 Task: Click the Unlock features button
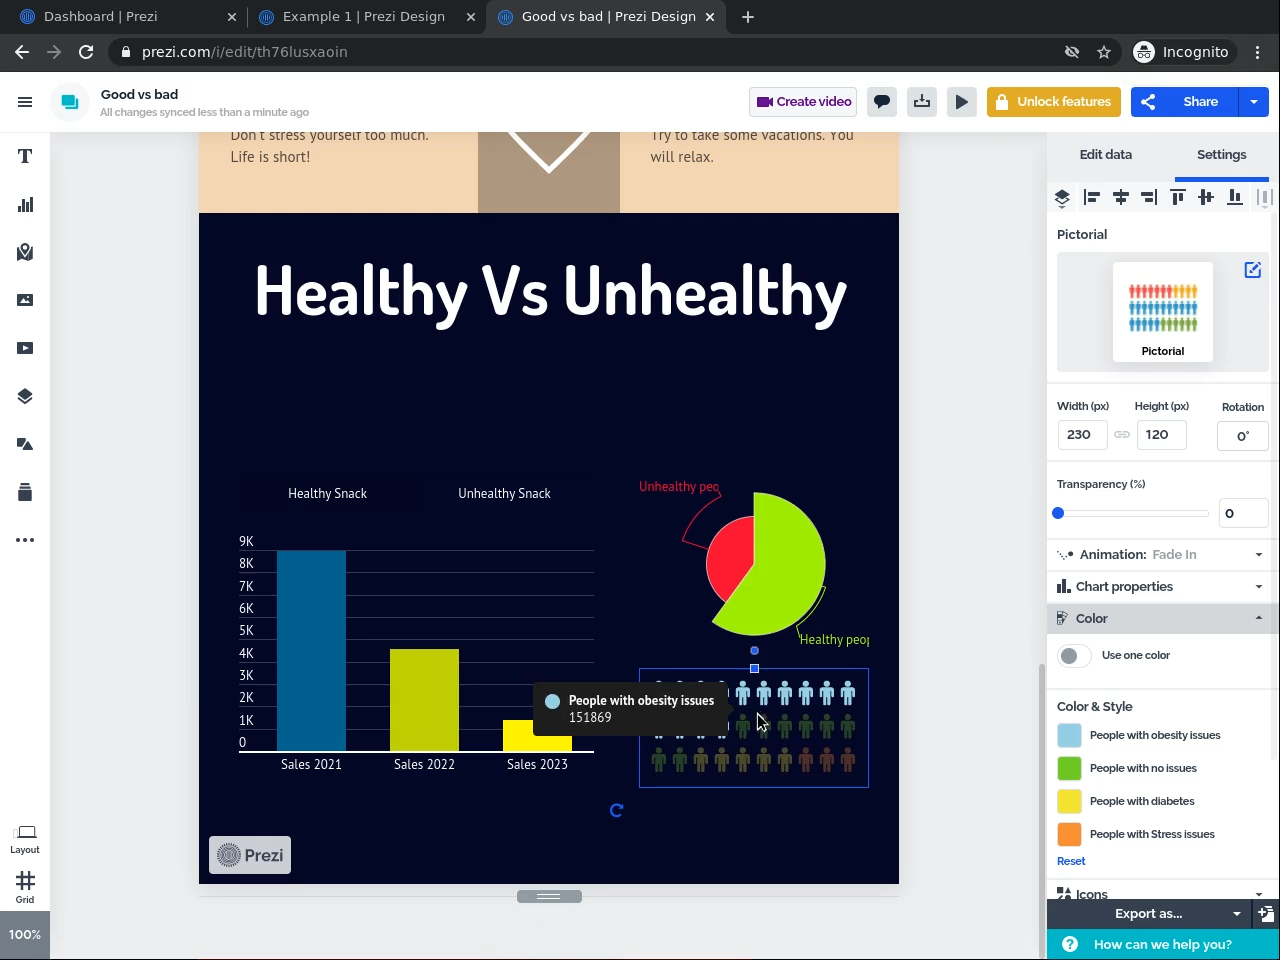click(1054, 101)
